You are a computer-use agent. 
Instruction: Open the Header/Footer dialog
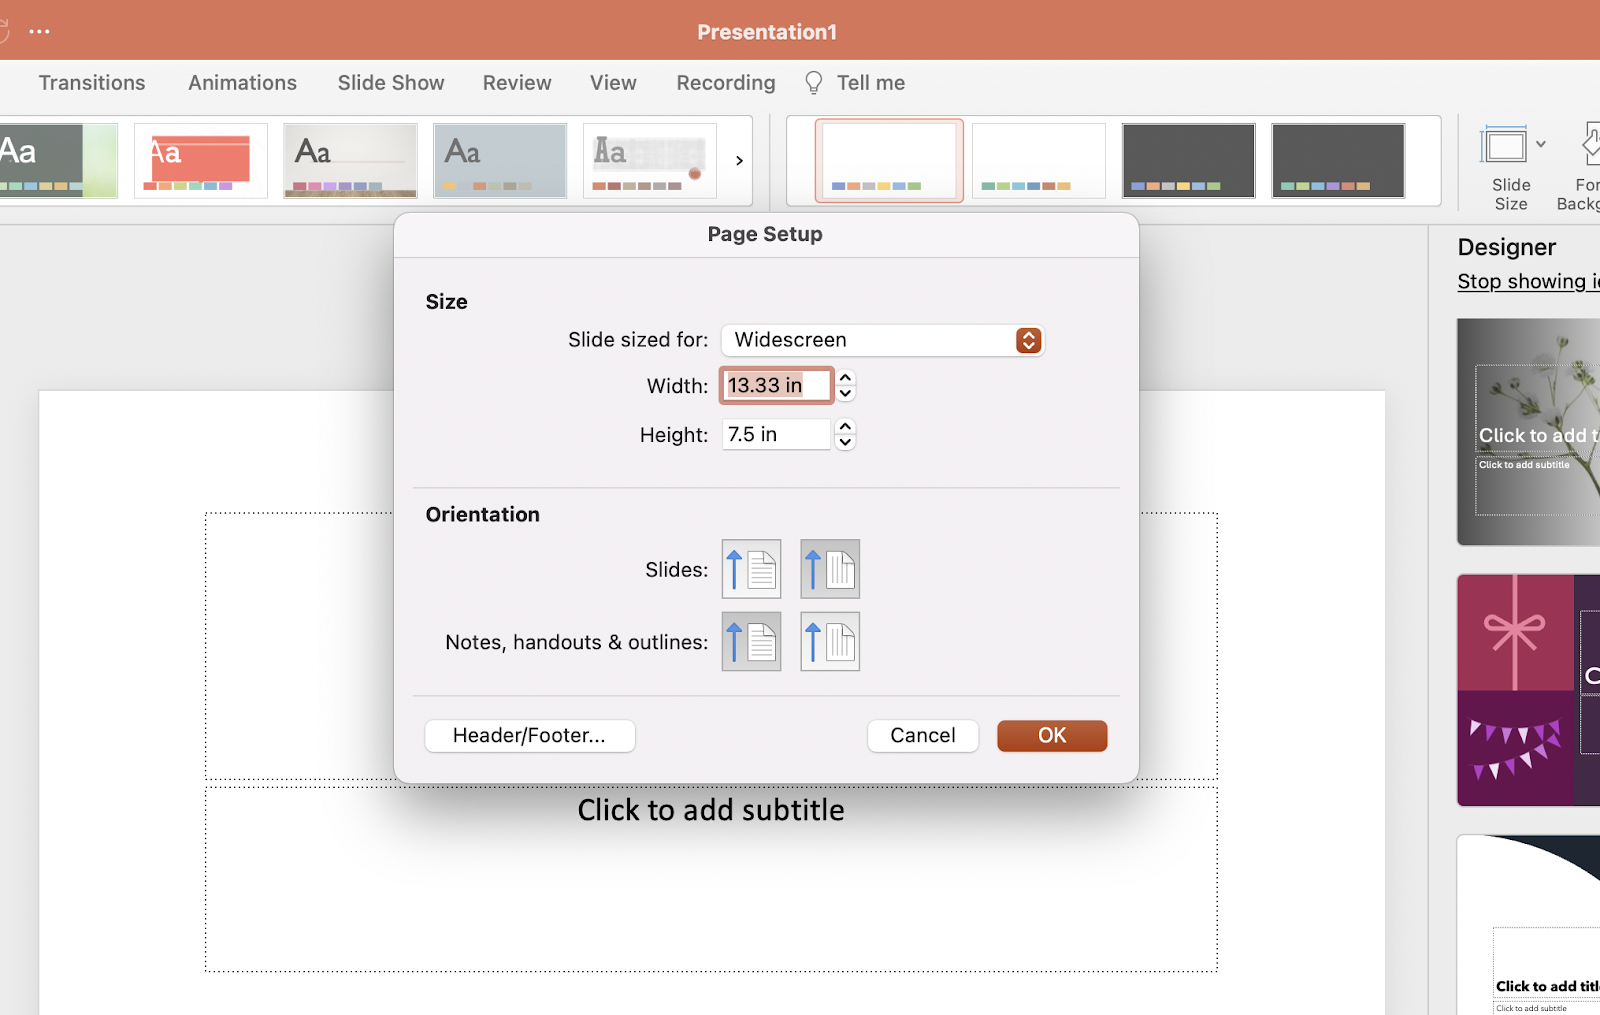coord(529,735)
